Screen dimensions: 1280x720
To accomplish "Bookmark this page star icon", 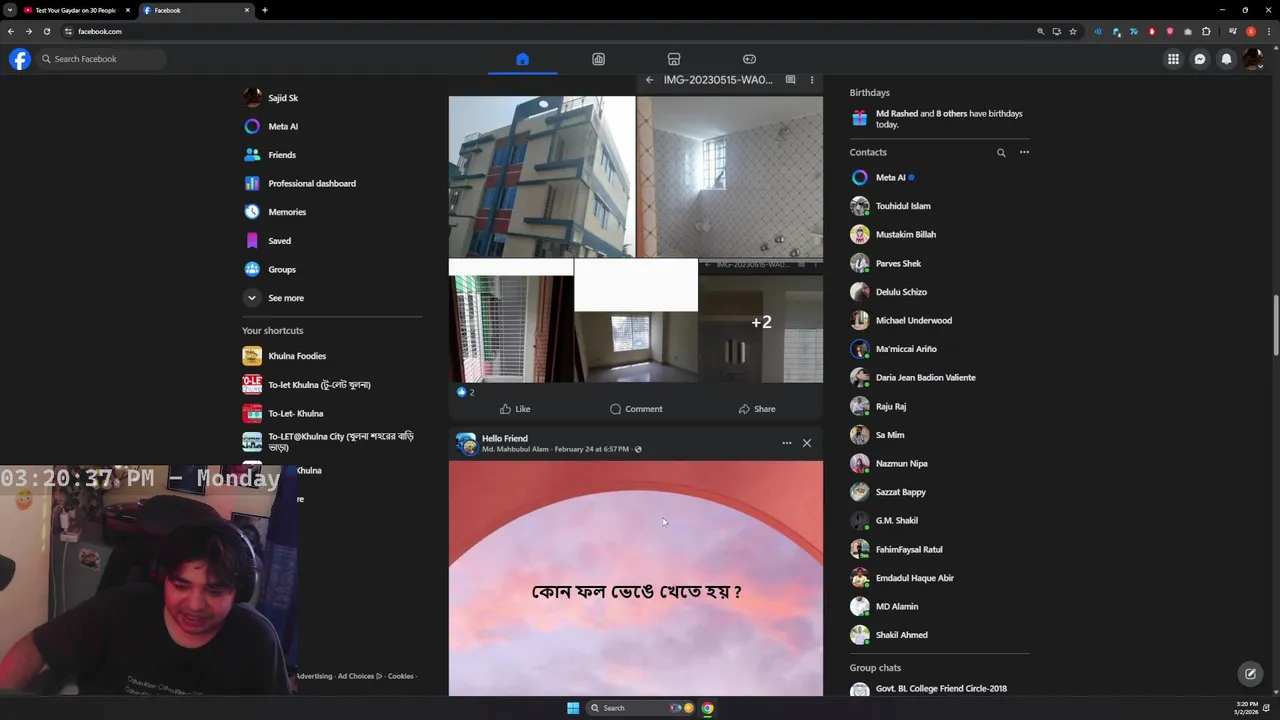I will click(1073, 31).
